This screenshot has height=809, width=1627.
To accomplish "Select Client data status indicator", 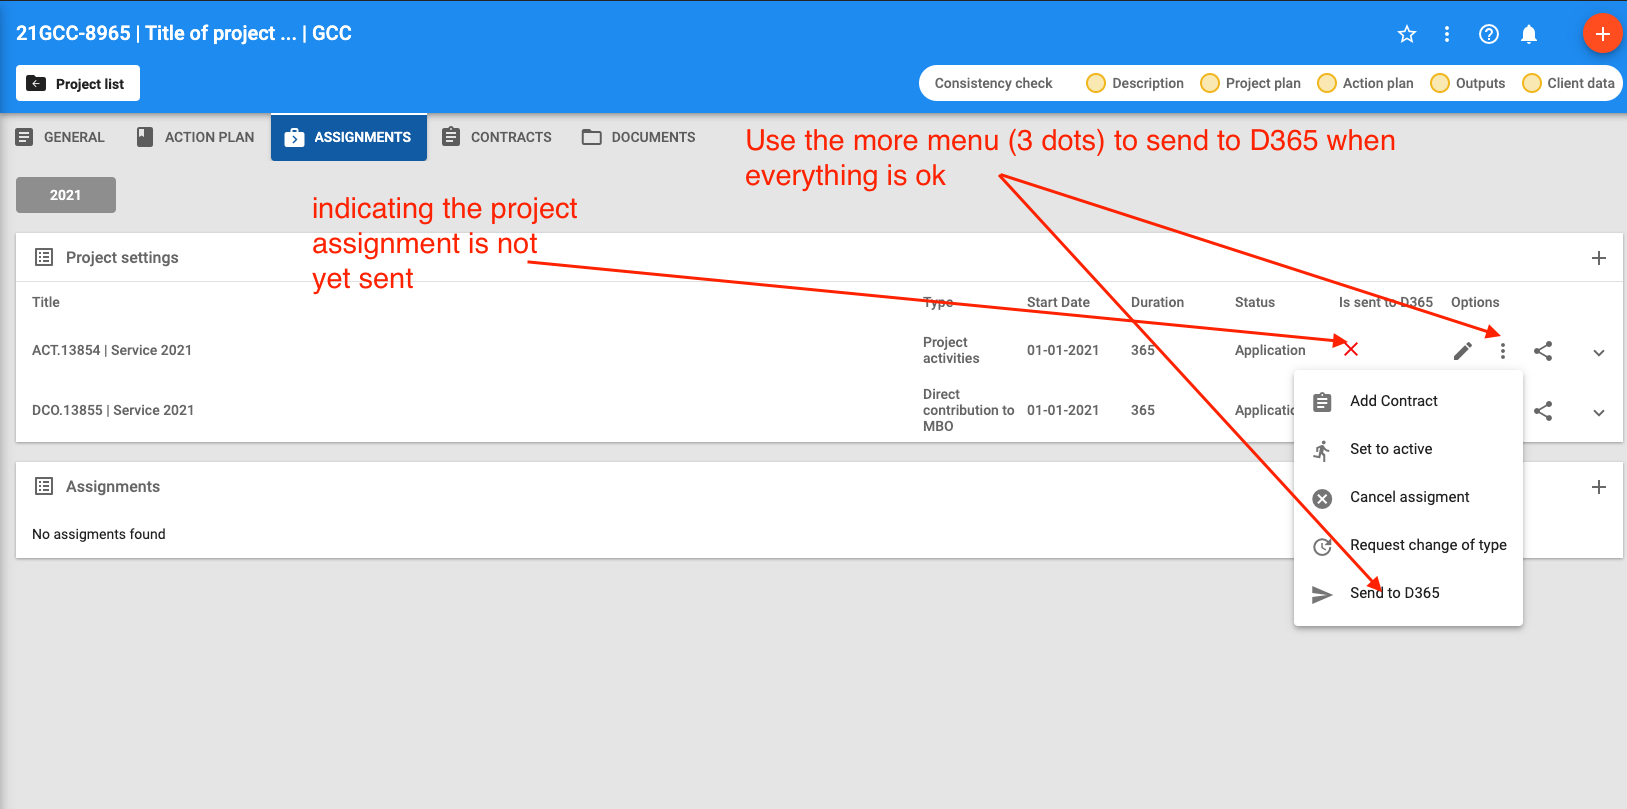I will coord(1568,83).
